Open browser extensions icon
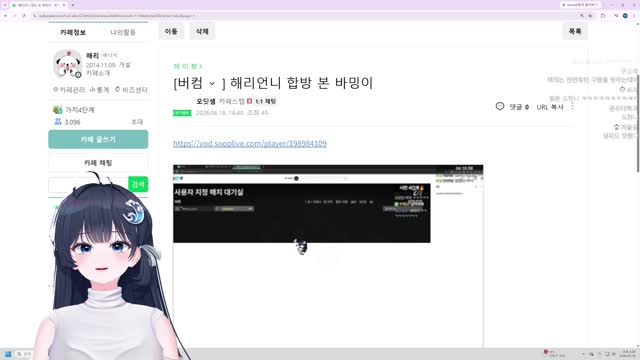This screenshot has height=360, width=640. click(603, 16)
